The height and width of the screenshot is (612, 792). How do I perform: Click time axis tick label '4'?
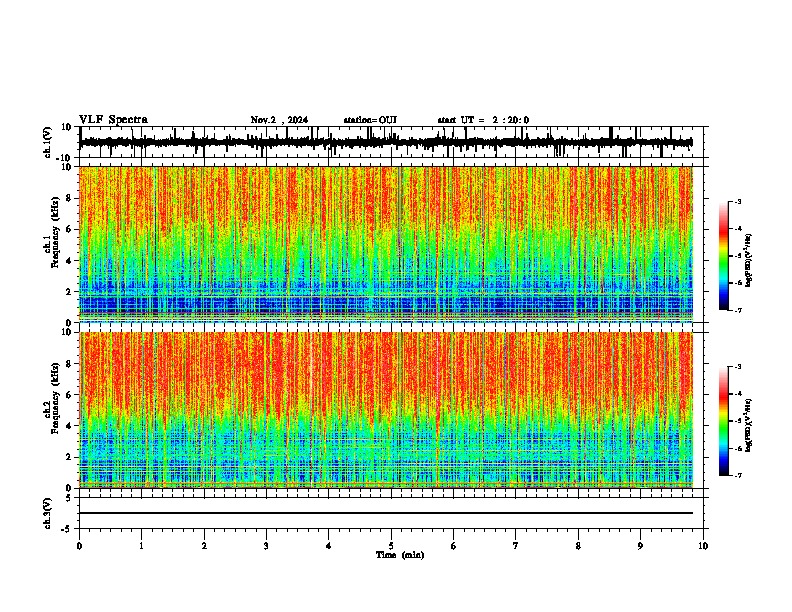tap(329, 546)
